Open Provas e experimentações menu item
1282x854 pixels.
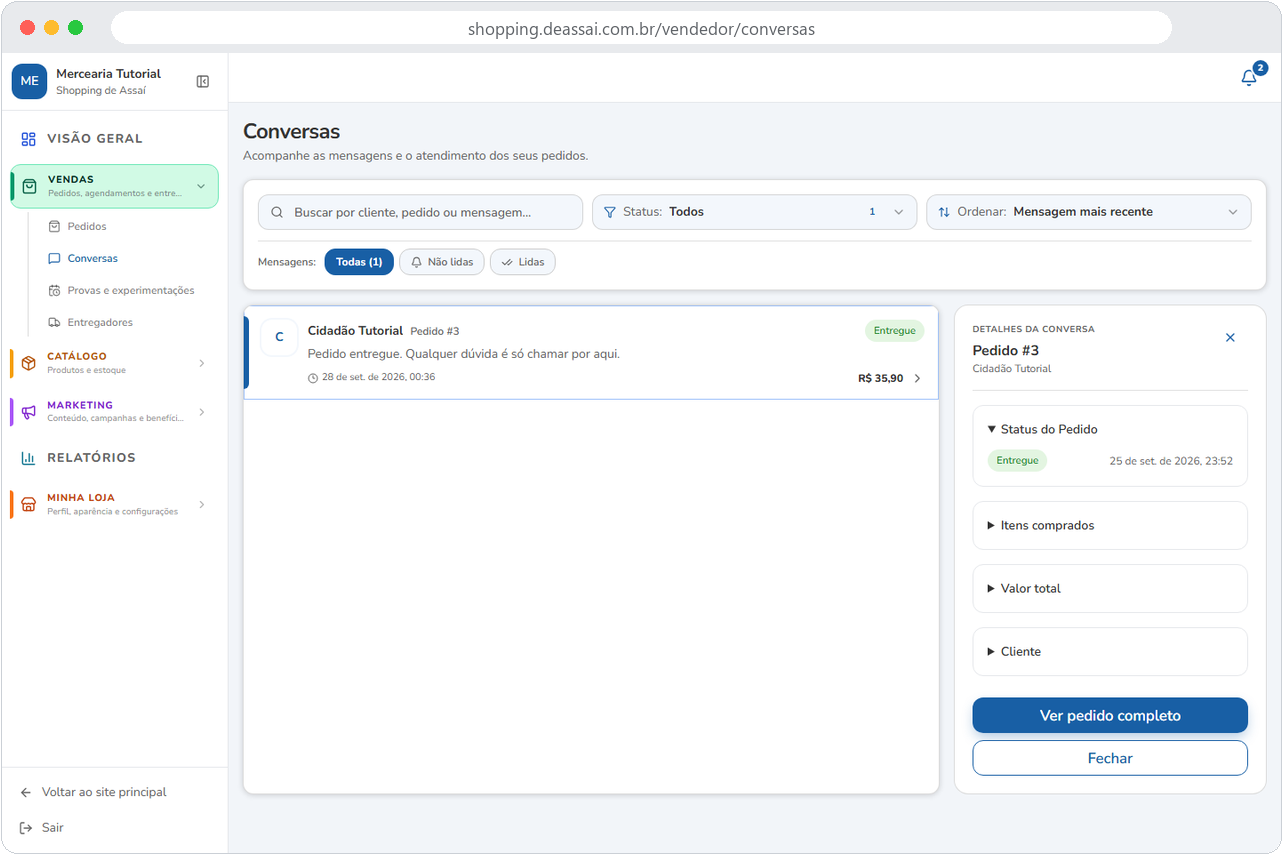[121, 290]
